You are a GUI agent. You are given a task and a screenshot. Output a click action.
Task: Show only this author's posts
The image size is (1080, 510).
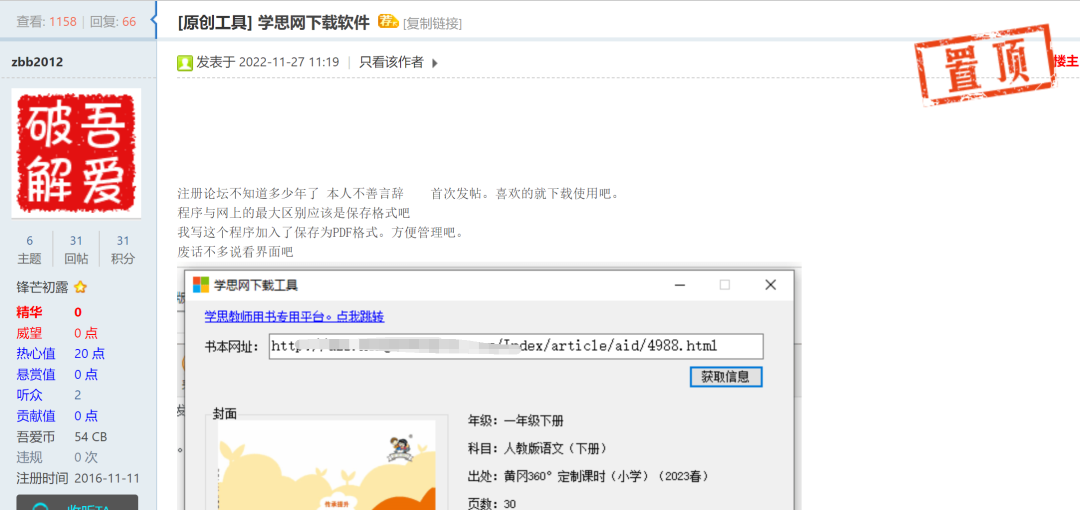[391, 63]
